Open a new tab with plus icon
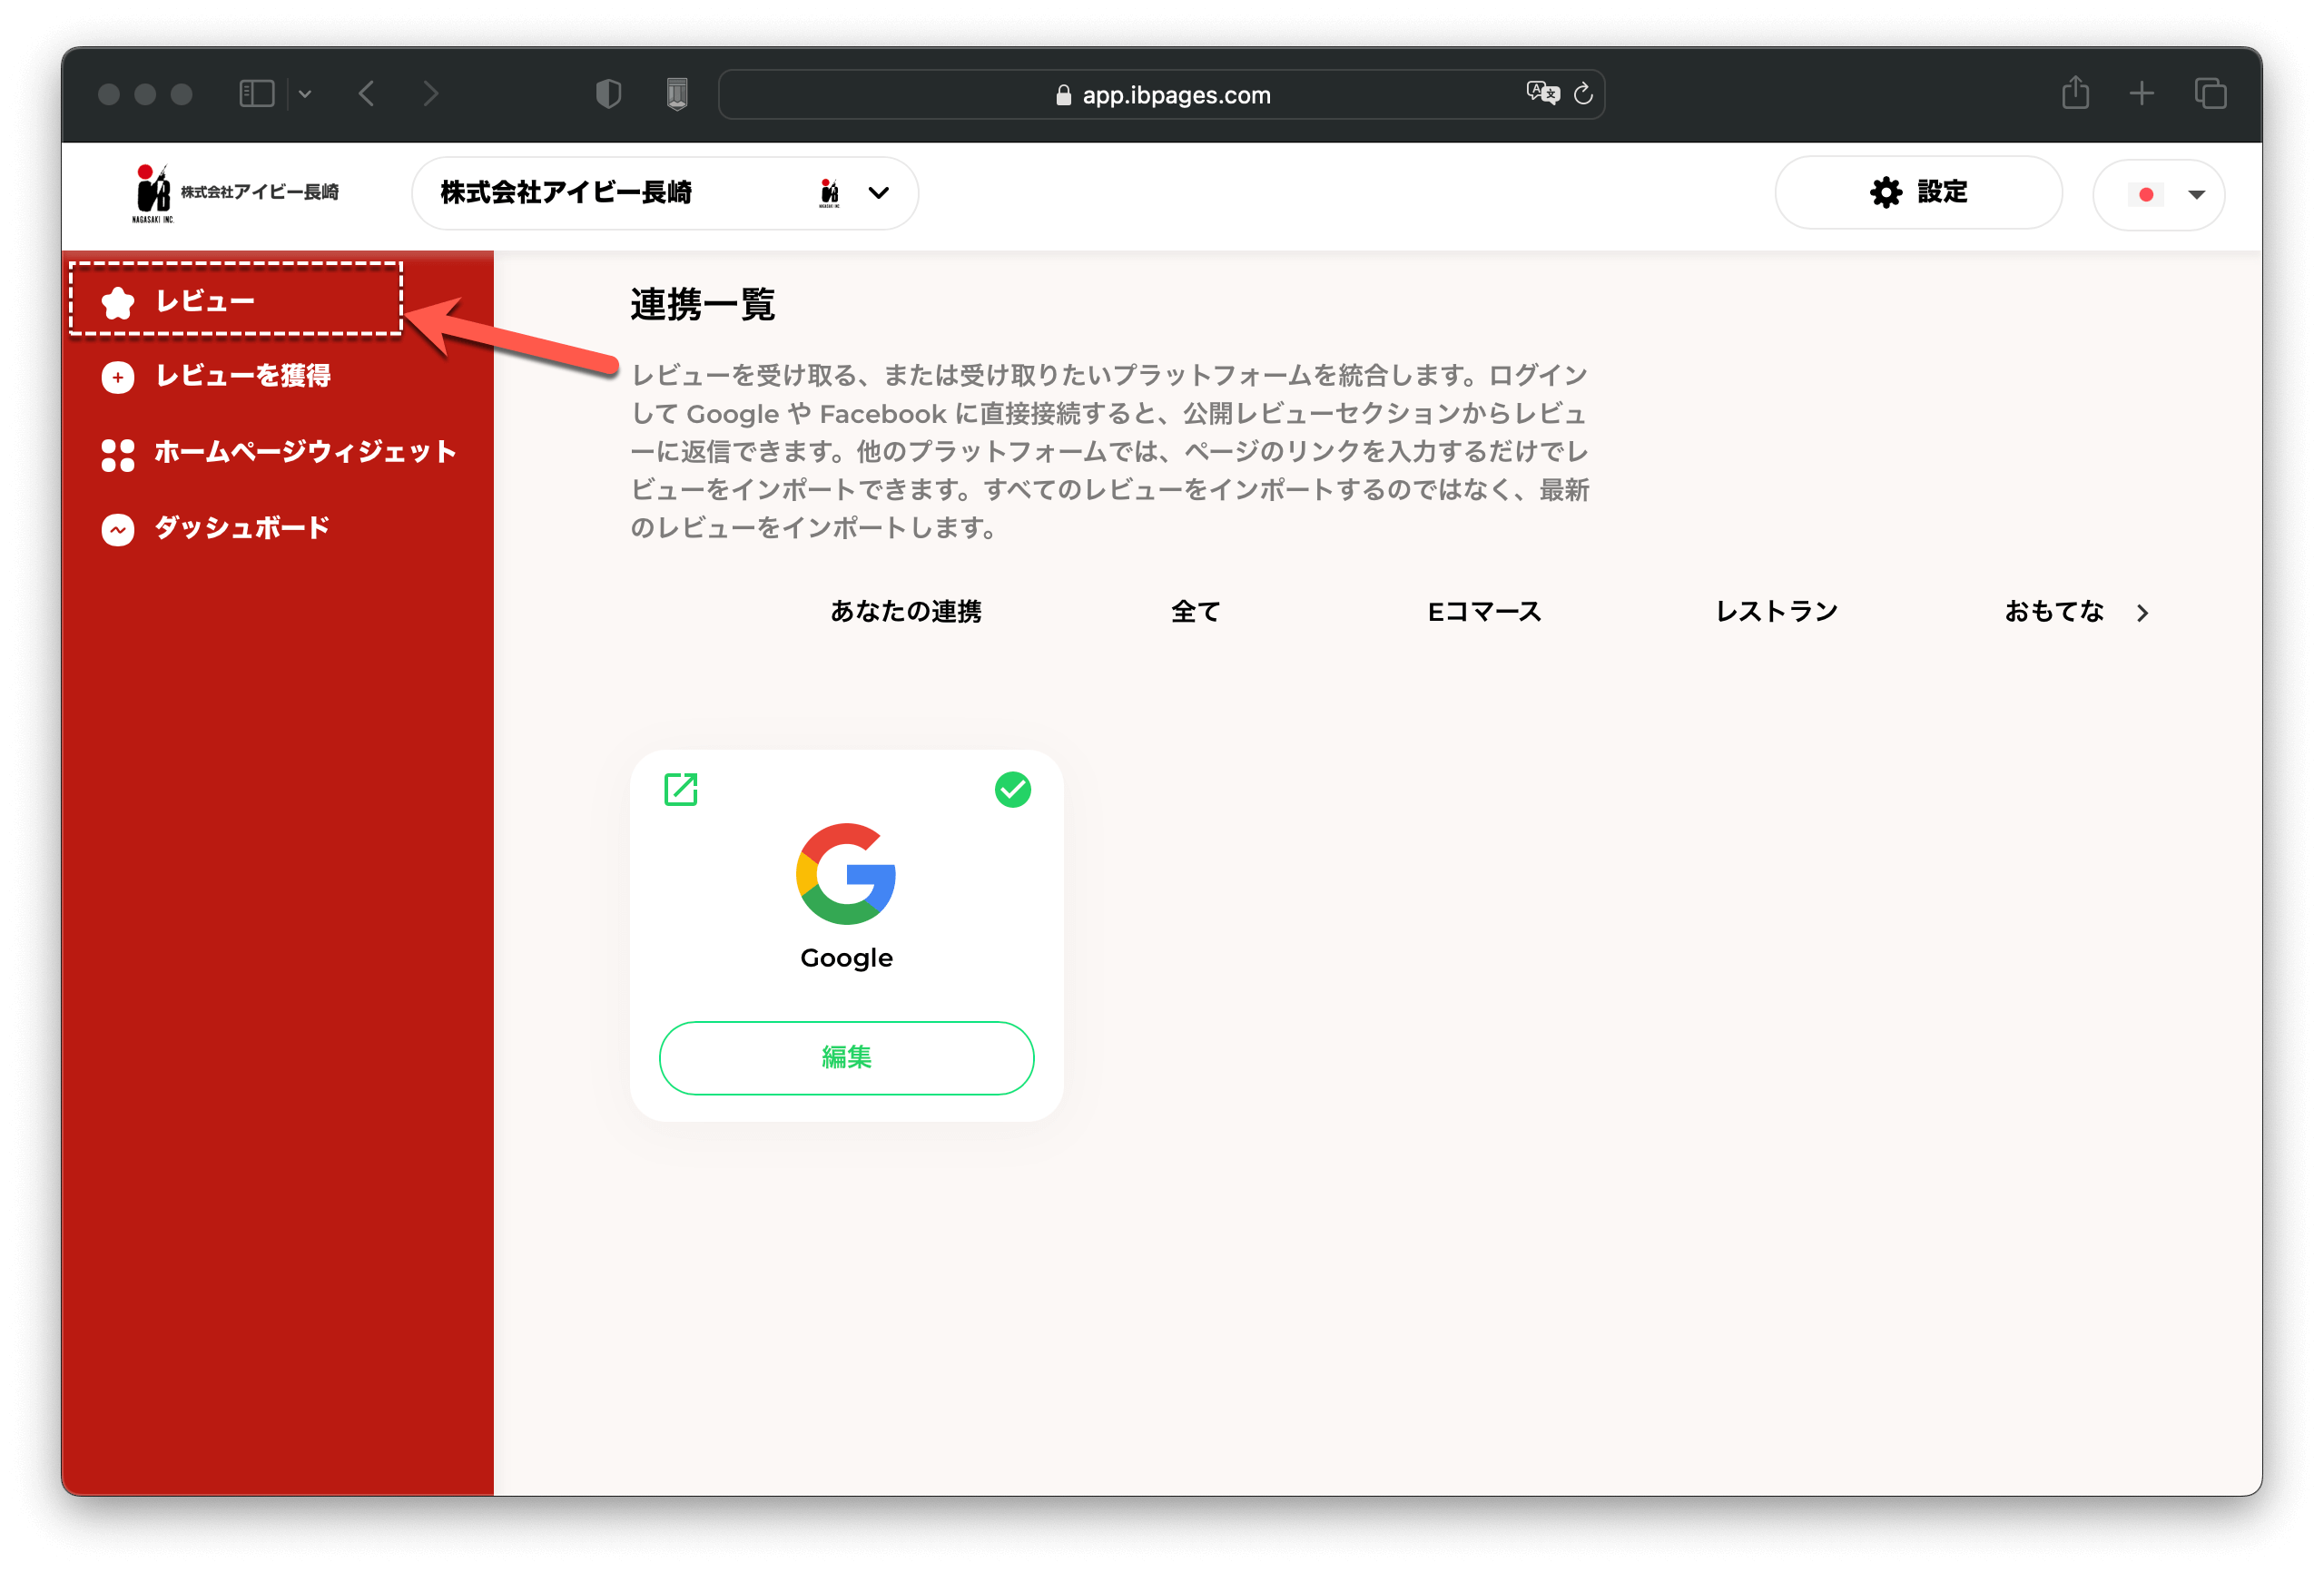Screen dimensions: 2324x1572 click(x=2142, y=94)
